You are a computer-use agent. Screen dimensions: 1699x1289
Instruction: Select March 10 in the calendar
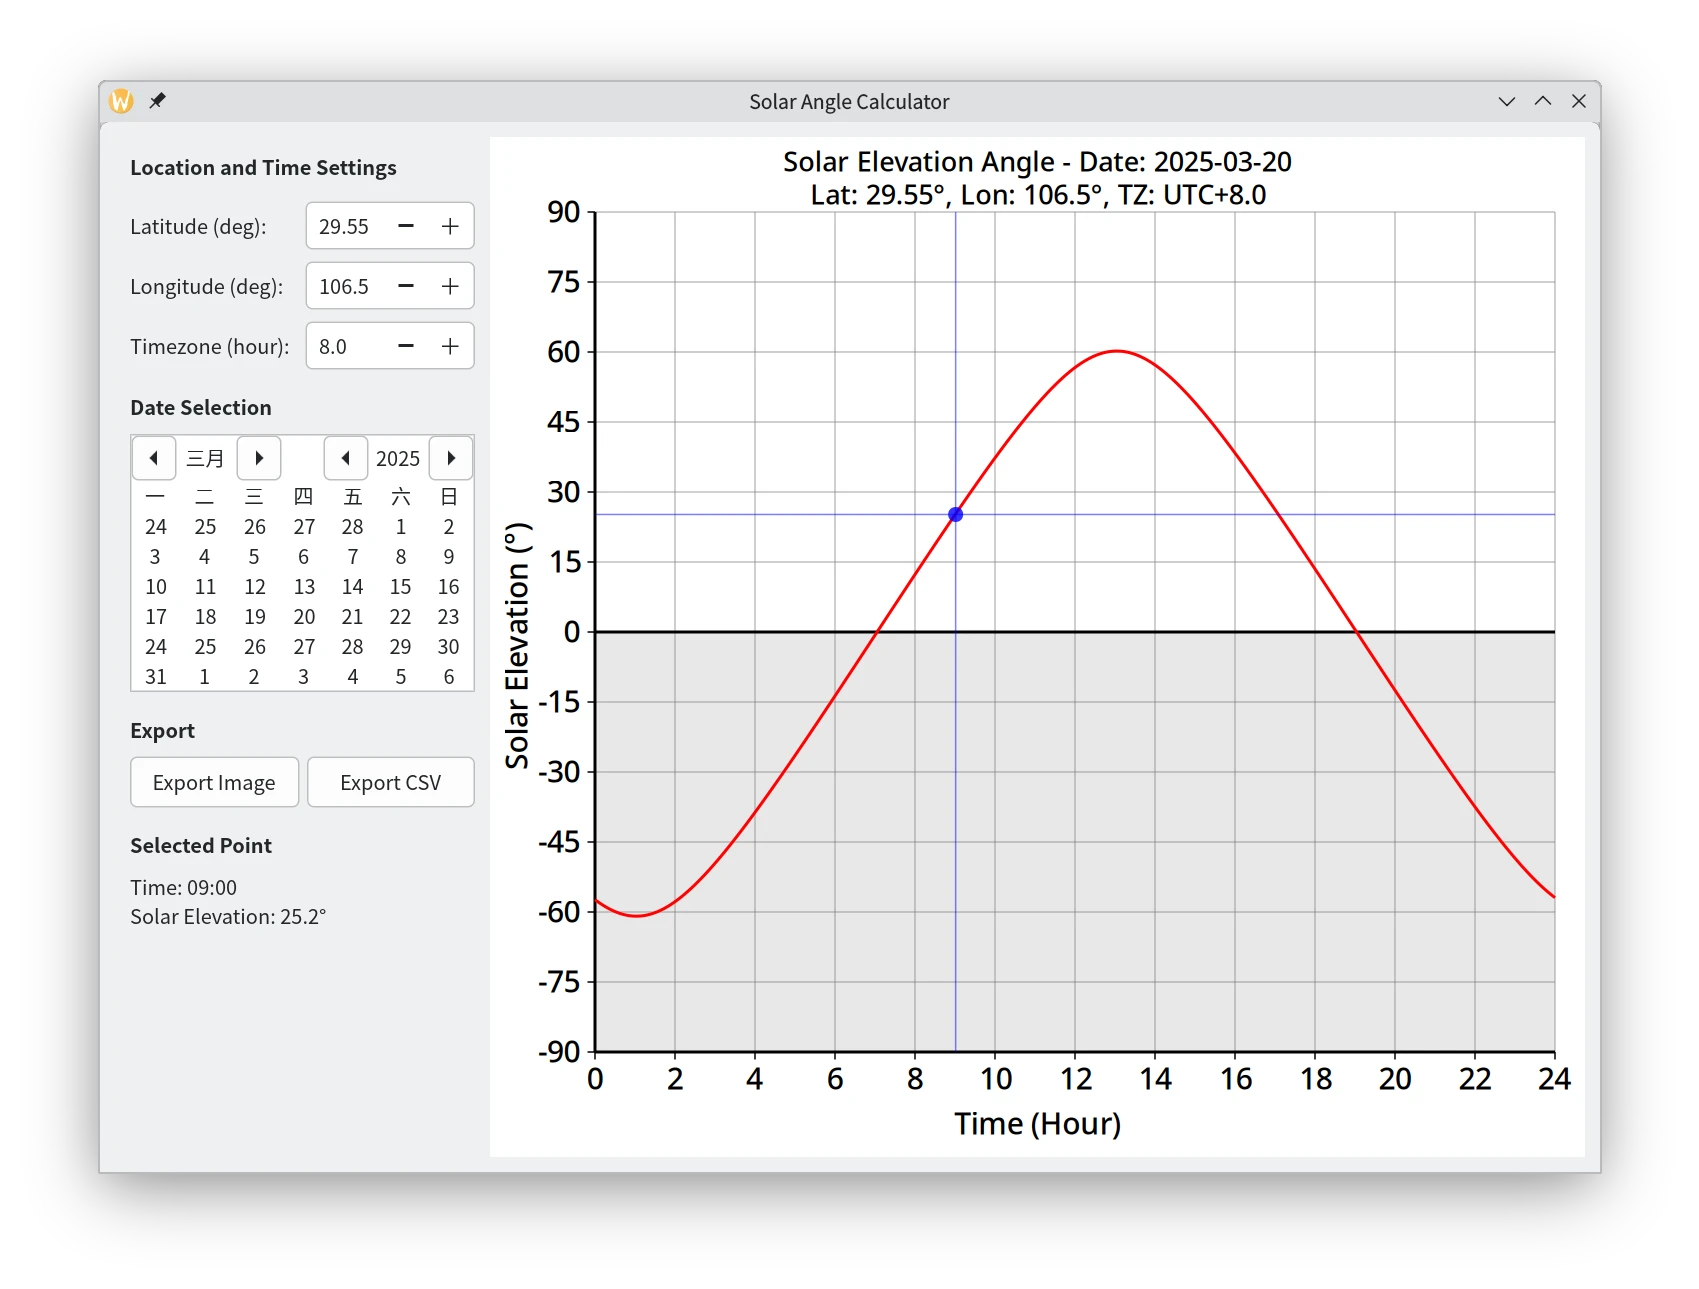point(156,587)
